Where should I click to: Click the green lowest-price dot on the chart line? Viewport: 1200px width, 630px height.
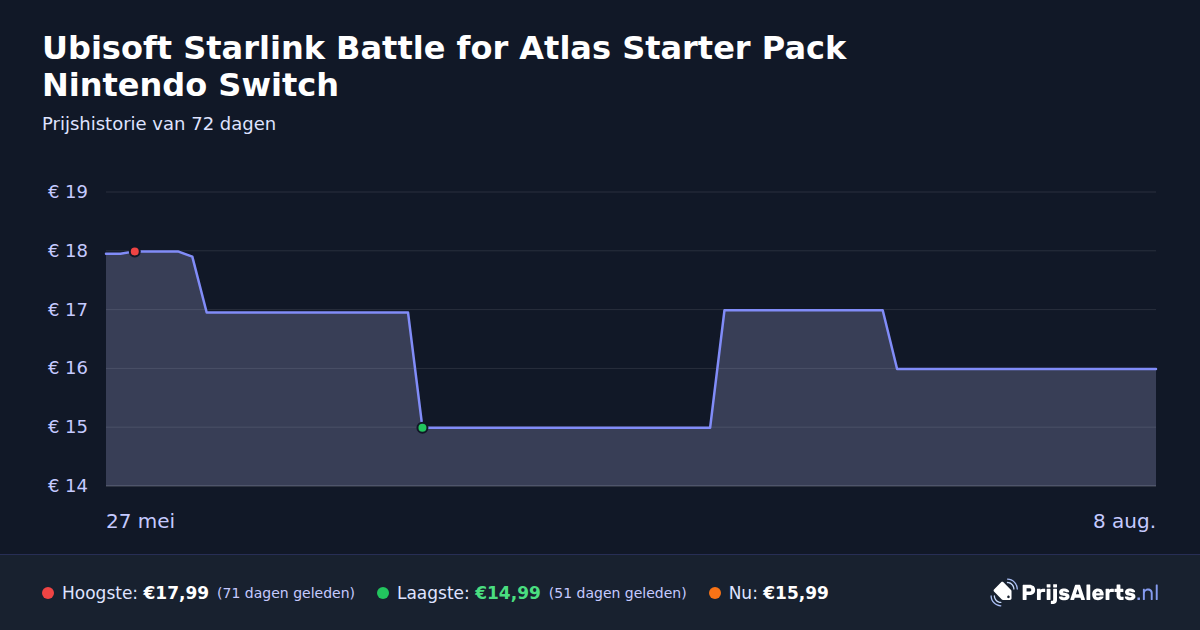(x=422, y=428)
